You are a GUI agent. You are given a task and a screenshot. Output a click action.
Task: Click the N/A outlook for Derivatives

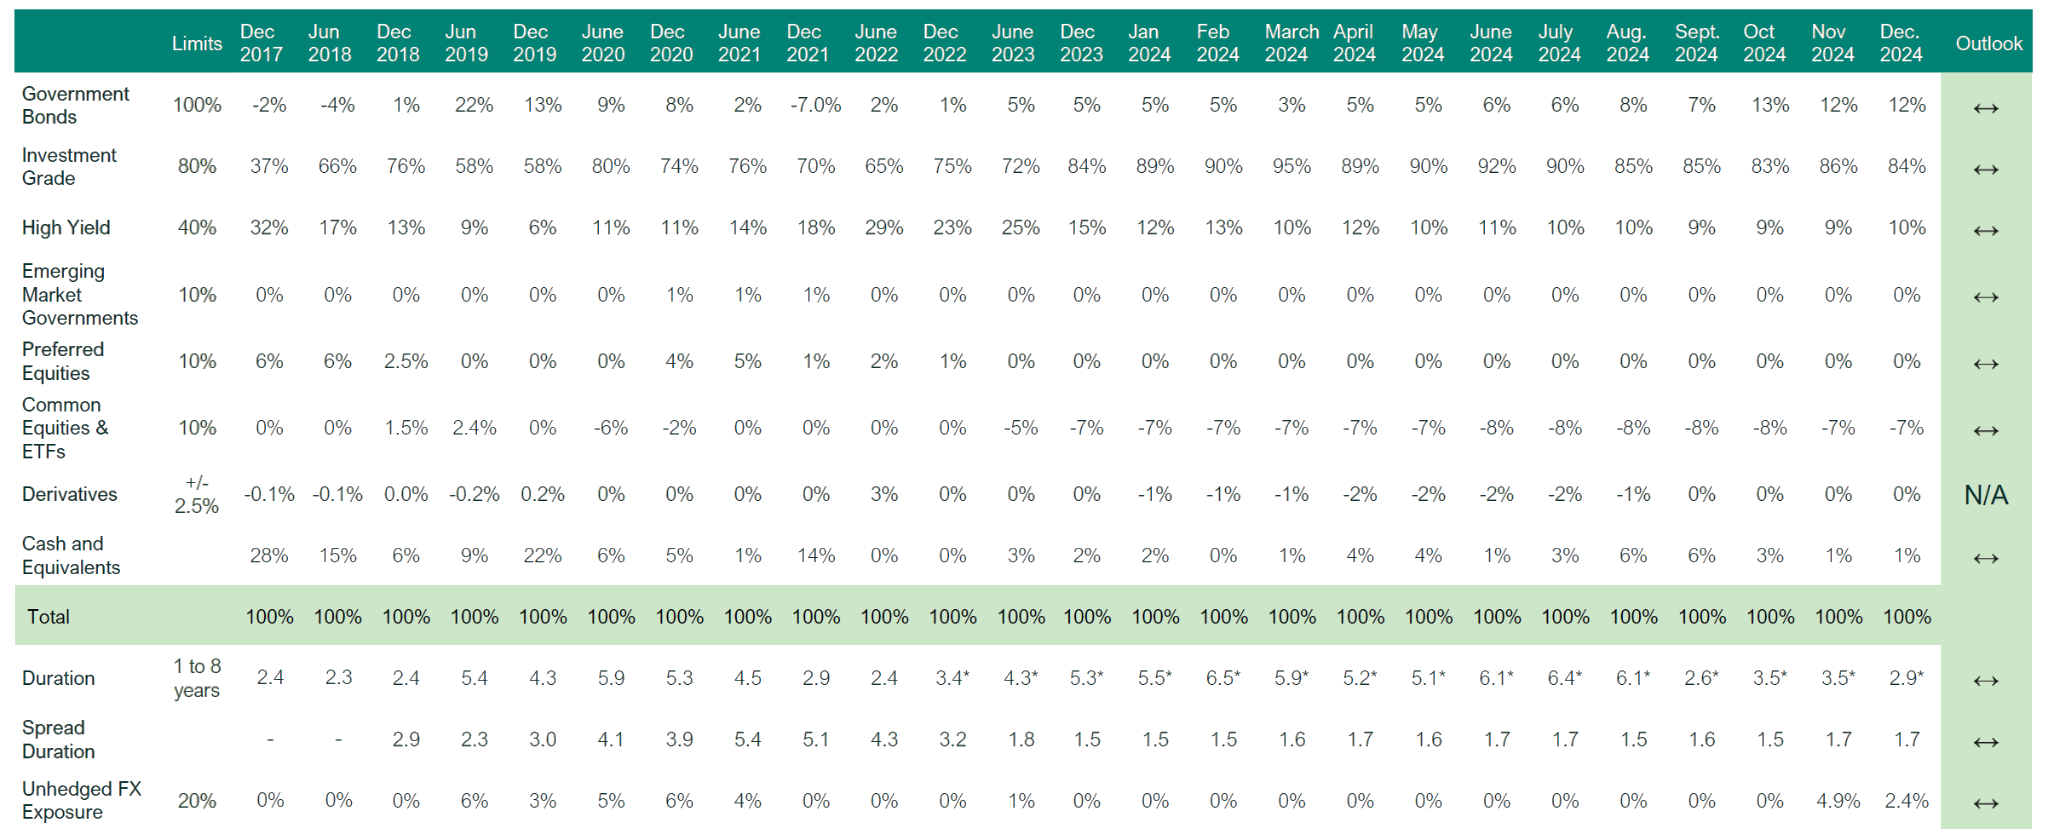point(1985,495)
